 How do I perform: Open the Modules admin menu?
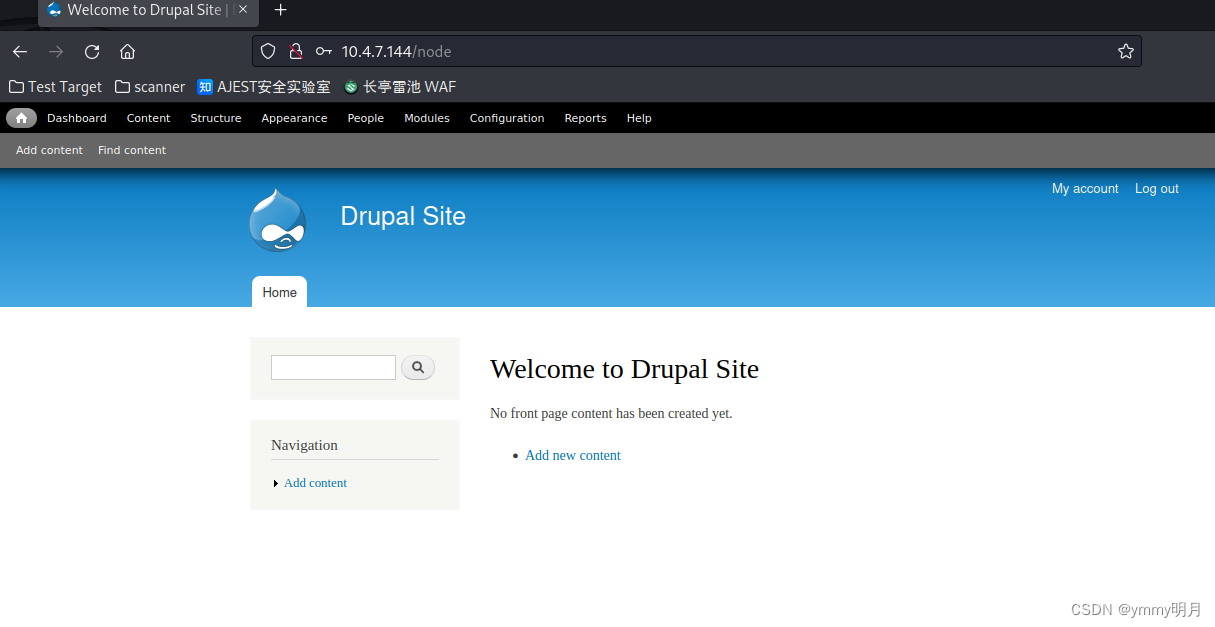(x=427, y=118)
